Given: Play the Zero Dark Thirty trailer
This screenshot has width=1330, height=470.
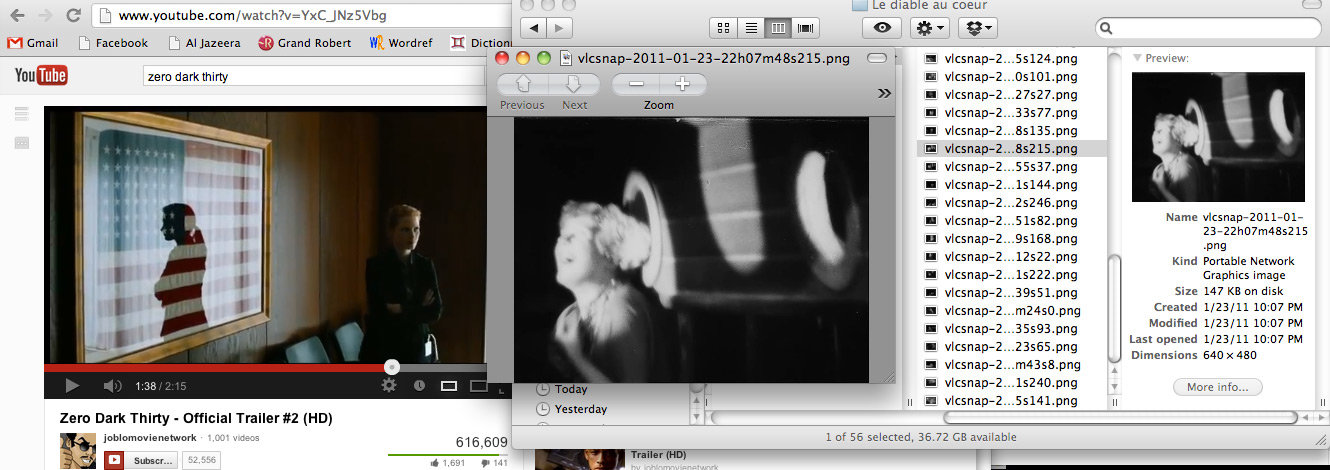Looking at the screenshot, I should pyautogui.click(x=72, y=385).
